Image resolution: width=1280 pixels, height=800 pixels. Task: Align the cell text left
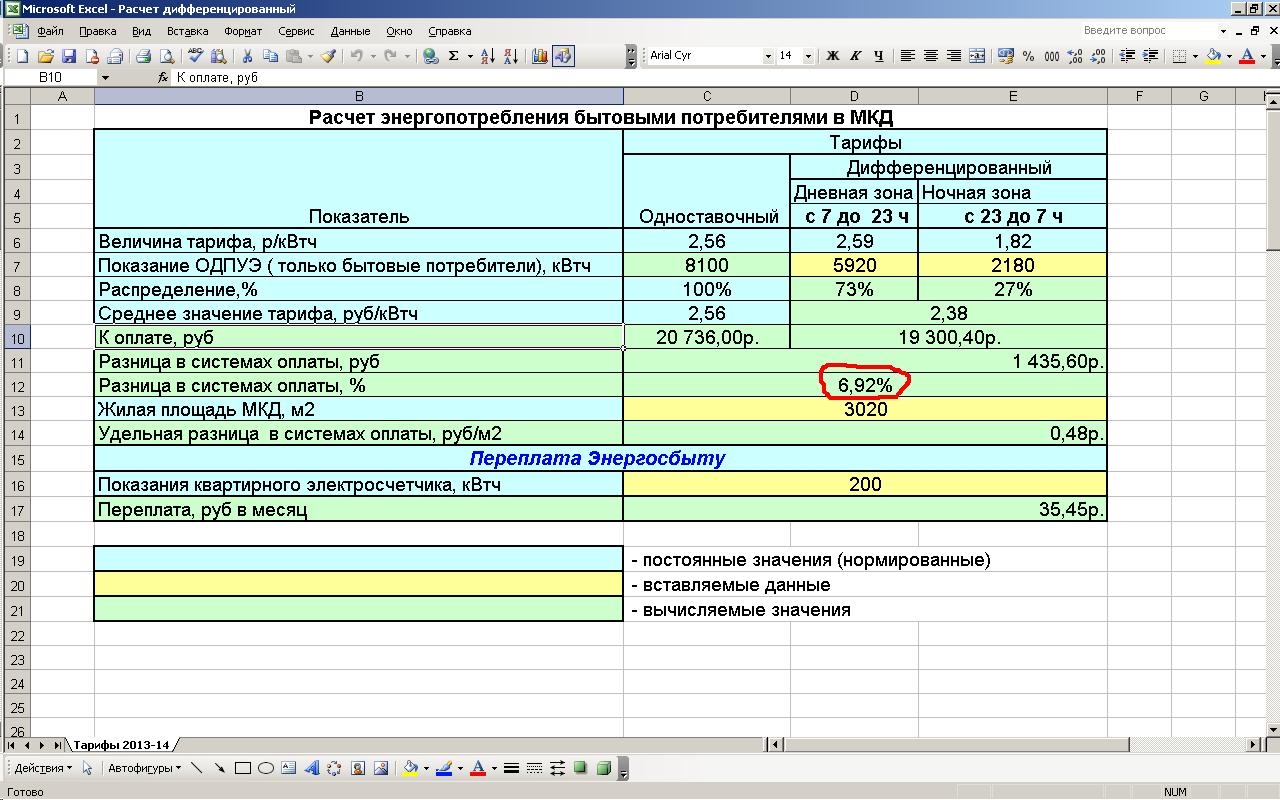pyautogui.click(x=908, y=56)
